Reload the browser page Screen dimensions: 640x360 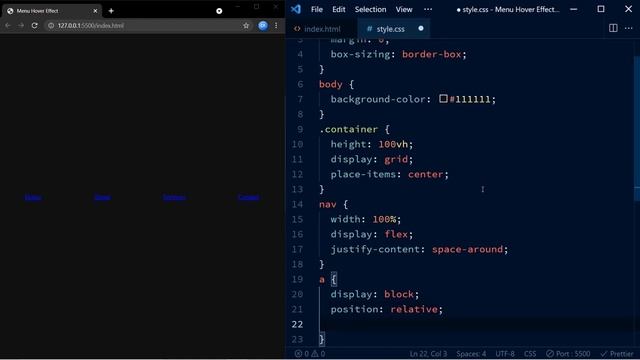(x=35, y=25)
